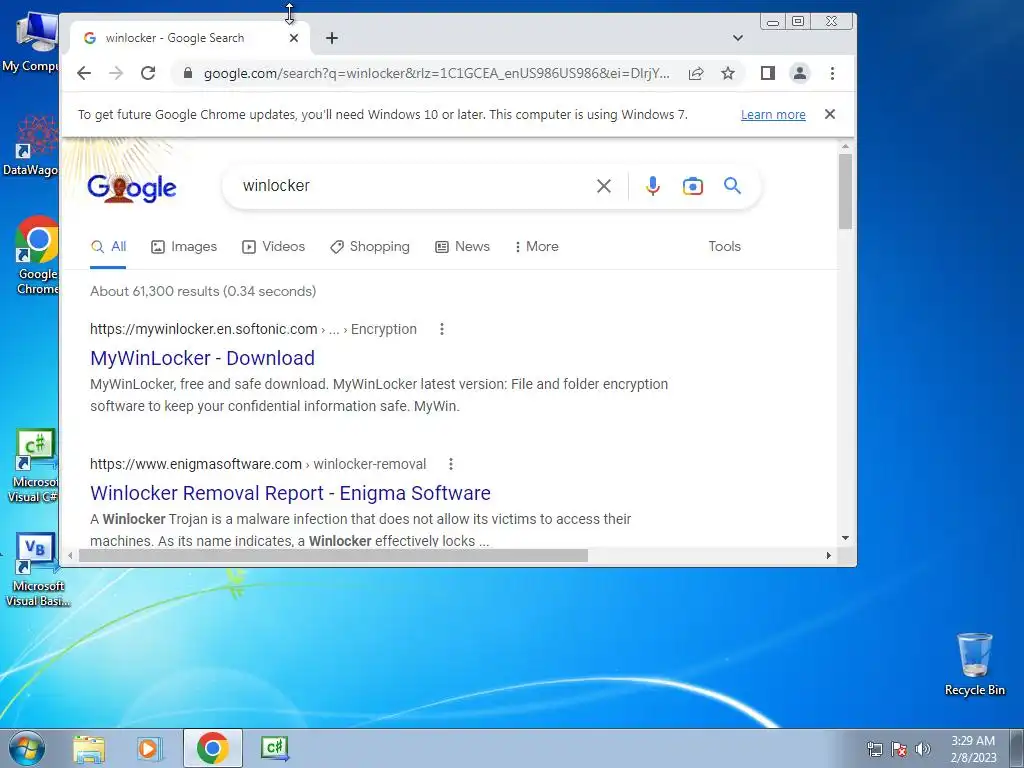1024x768 pixels.
Task: Click the horizontal scrollbar thumb
Action: click(x=333, y=556)
